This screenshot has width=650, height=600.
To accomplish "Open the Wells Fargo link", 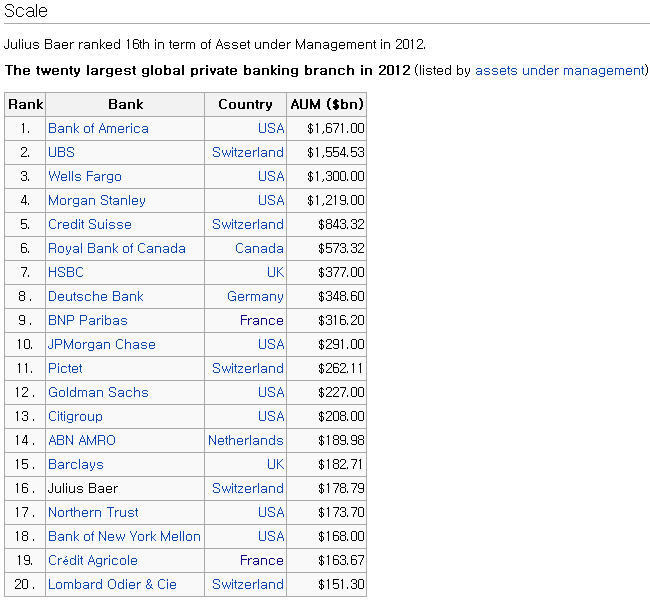I will click(x=85, y=177).
